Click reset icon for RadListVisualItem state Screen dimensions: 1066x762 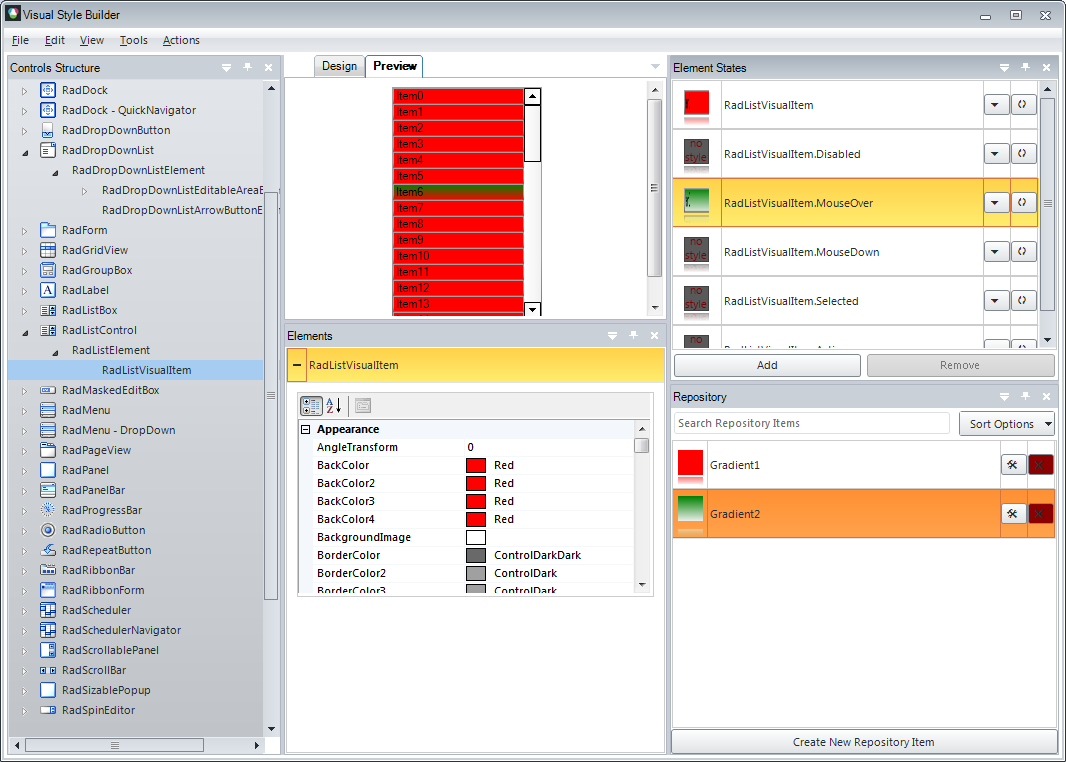pos(1022,105)
